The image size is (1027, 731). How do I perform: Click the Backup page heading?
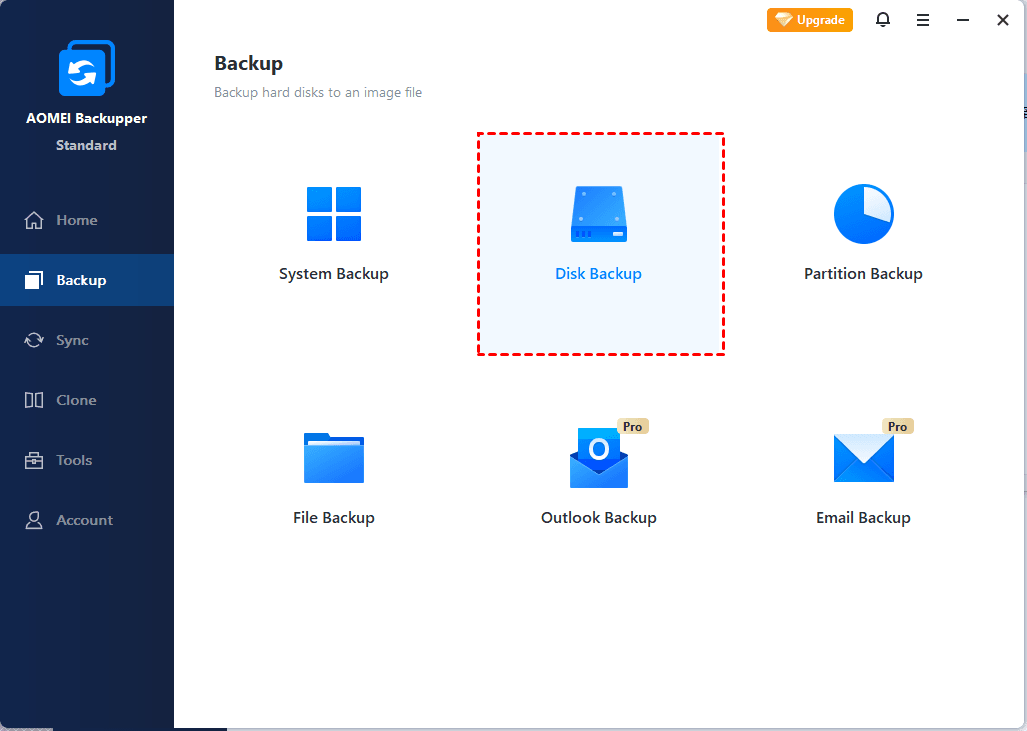coord(249,64)
